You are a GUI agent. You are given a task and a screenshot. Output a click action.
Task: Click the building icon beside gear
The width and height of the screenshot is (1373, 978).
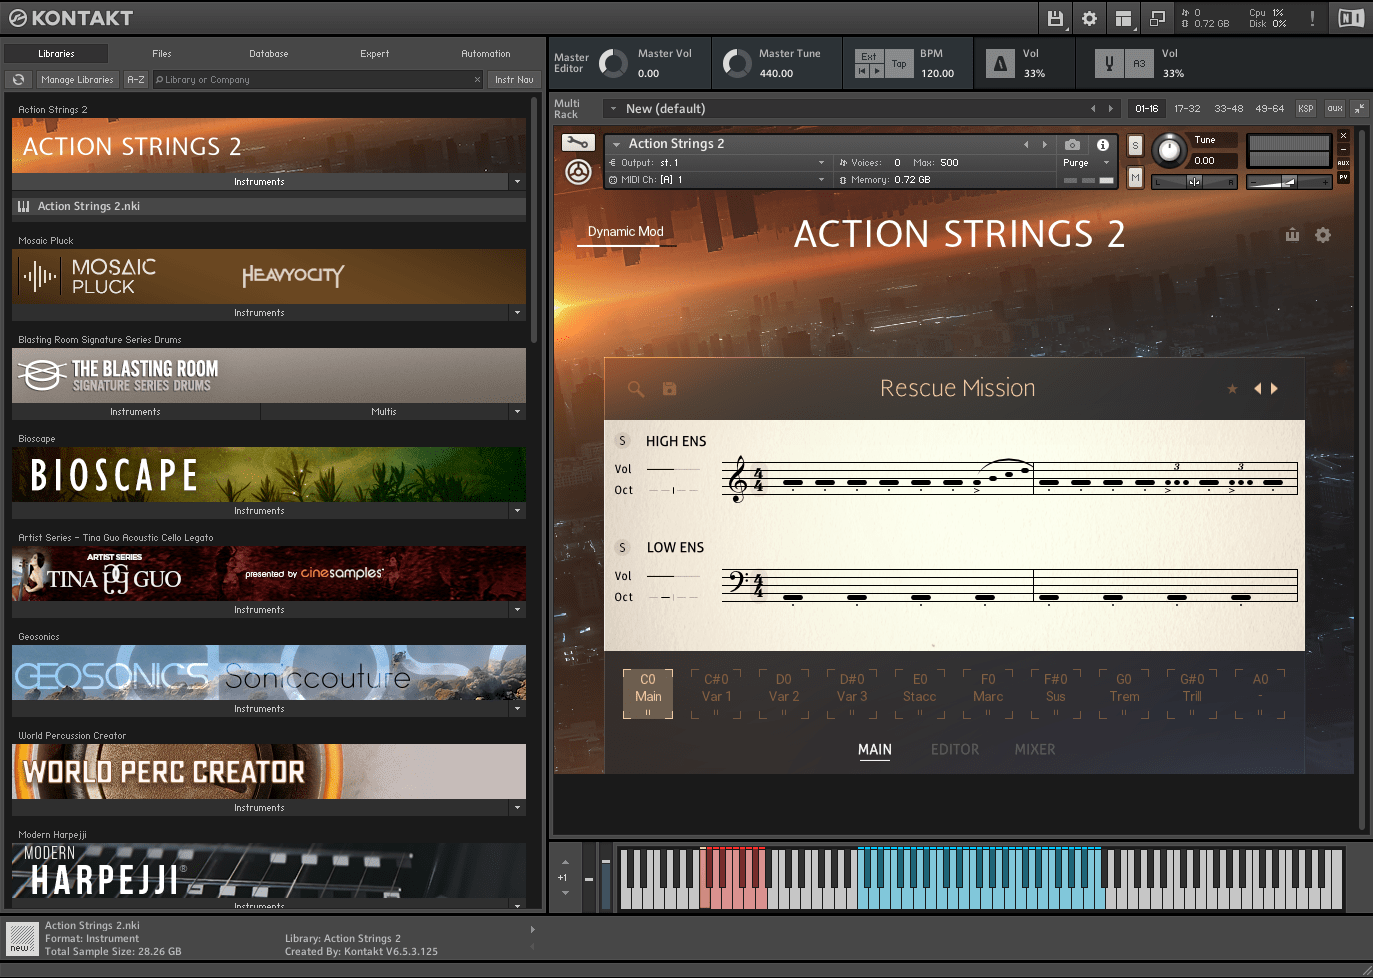click(1292, 235)
